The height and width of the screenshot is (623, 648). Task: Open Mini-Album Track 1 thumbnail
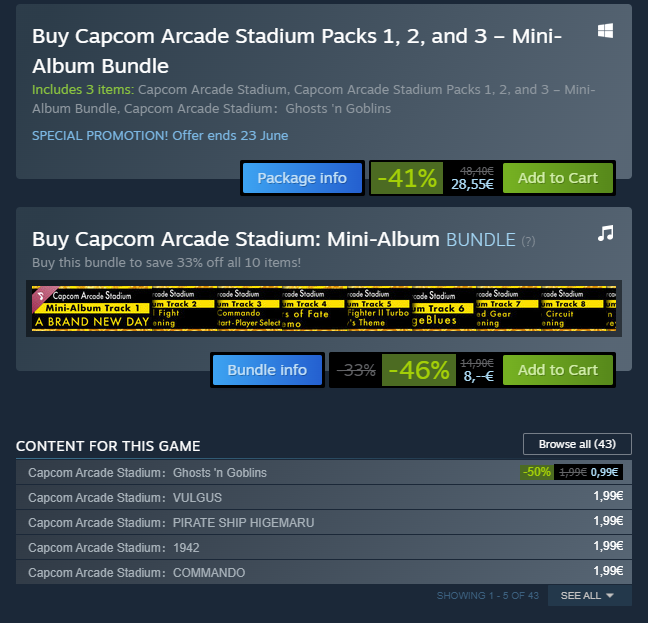[90, 310]
